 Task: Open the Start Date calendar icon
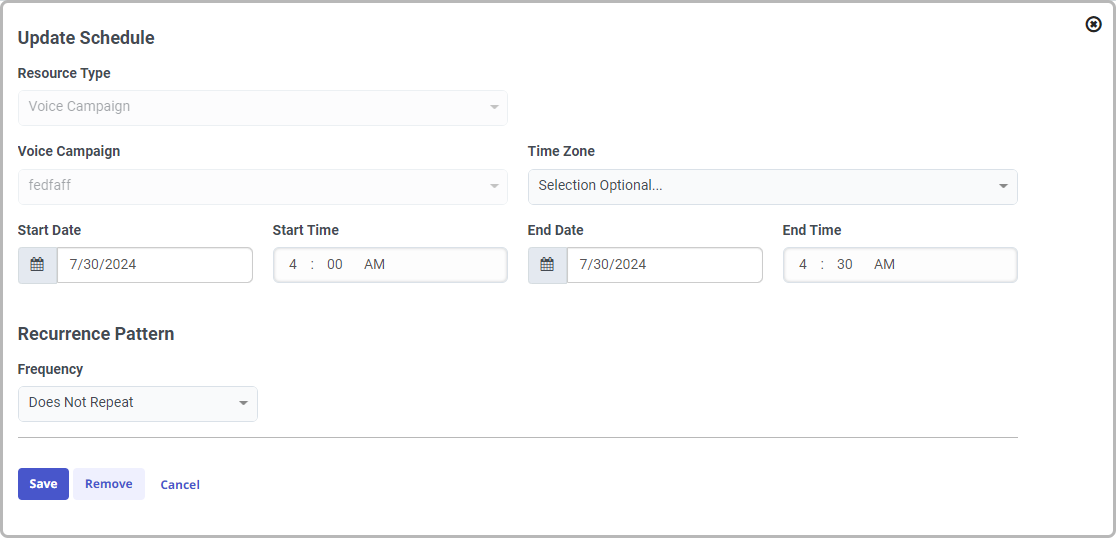point(38,265)
